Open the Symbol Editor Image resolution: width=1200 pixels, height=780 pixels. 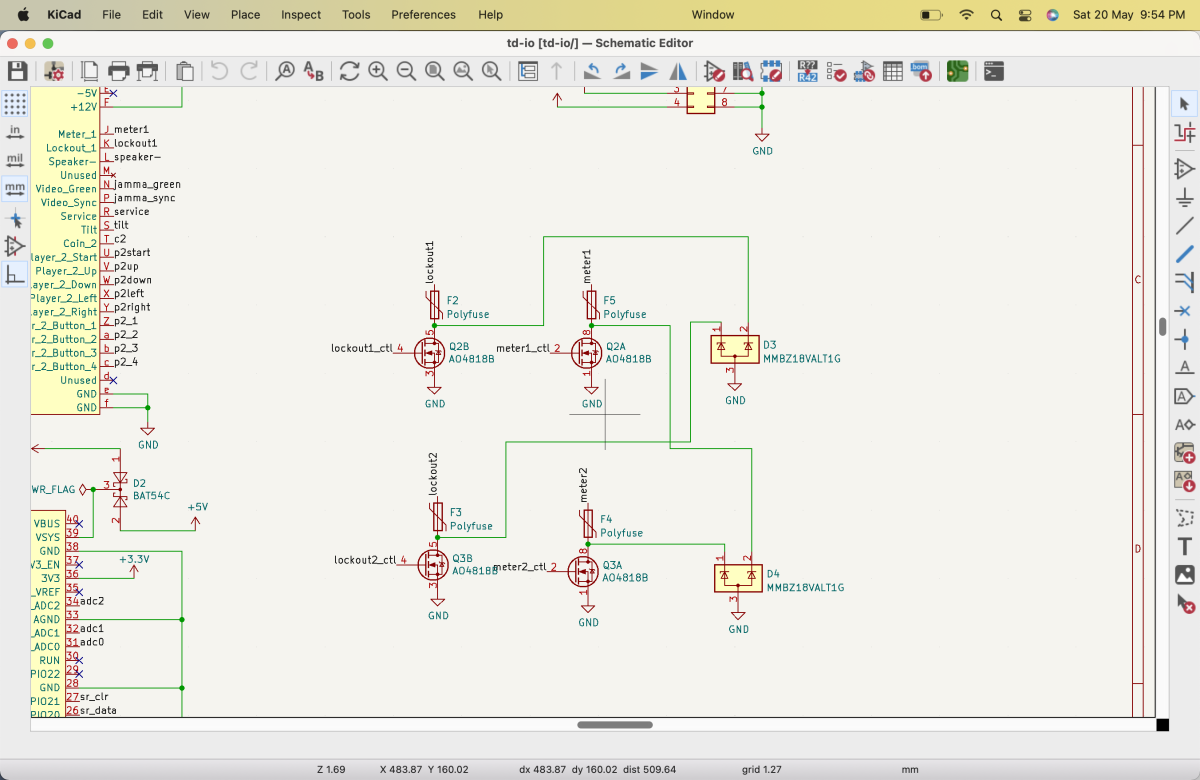(714, 71)
